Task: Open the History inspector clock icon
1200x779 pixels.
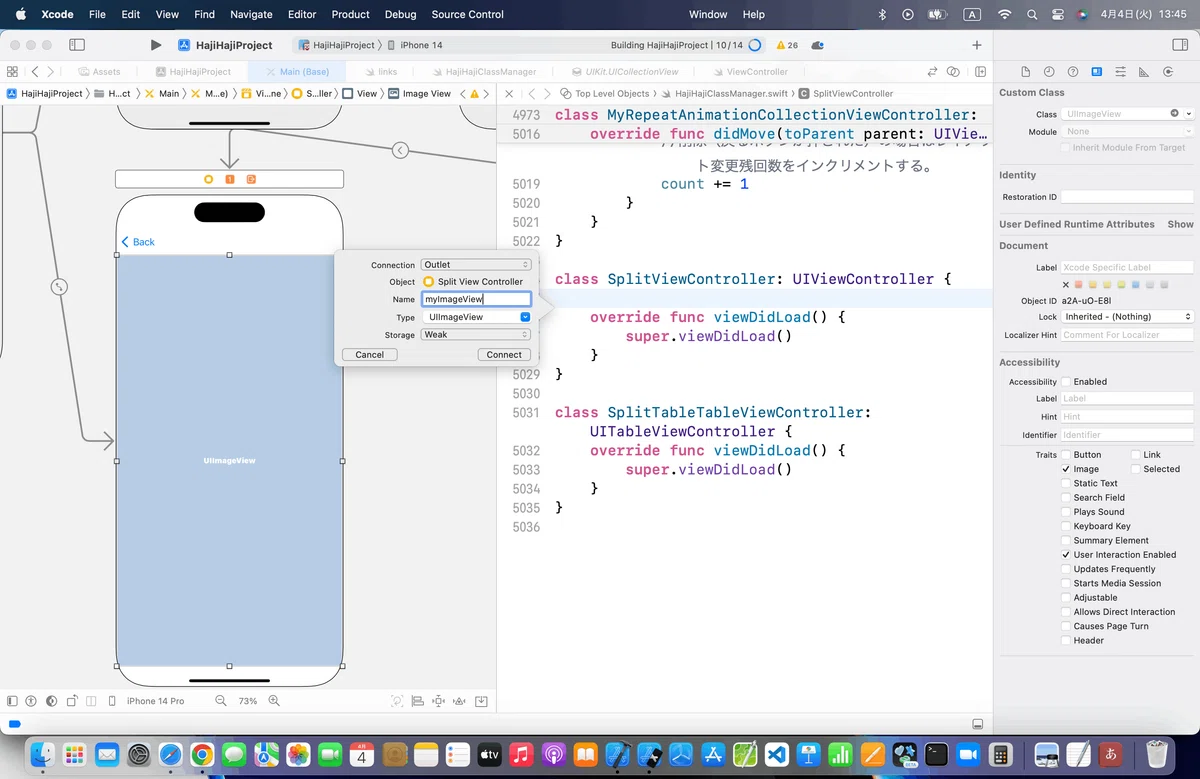Action: point(1049,72)
